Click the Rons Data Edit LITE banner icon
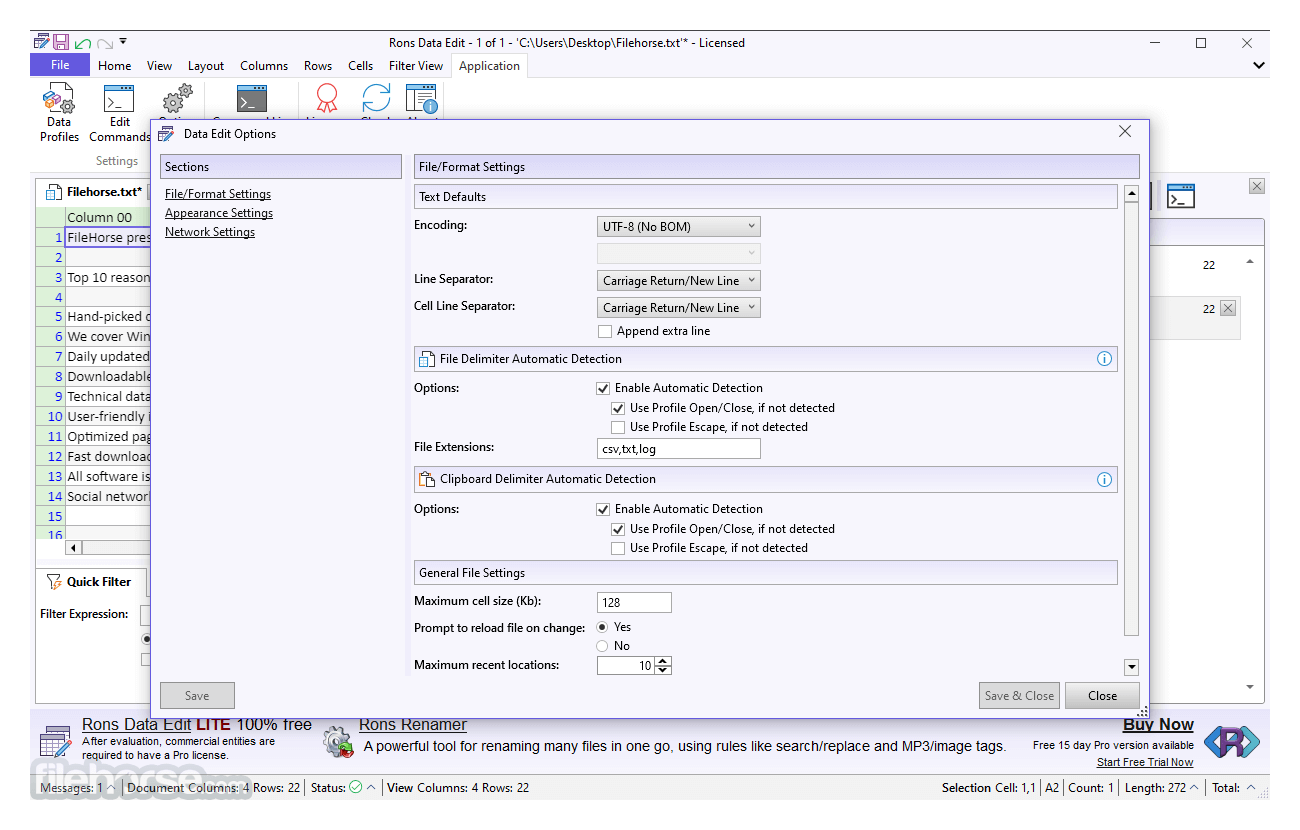This screenshot has width=1300, height=830. 55,741
